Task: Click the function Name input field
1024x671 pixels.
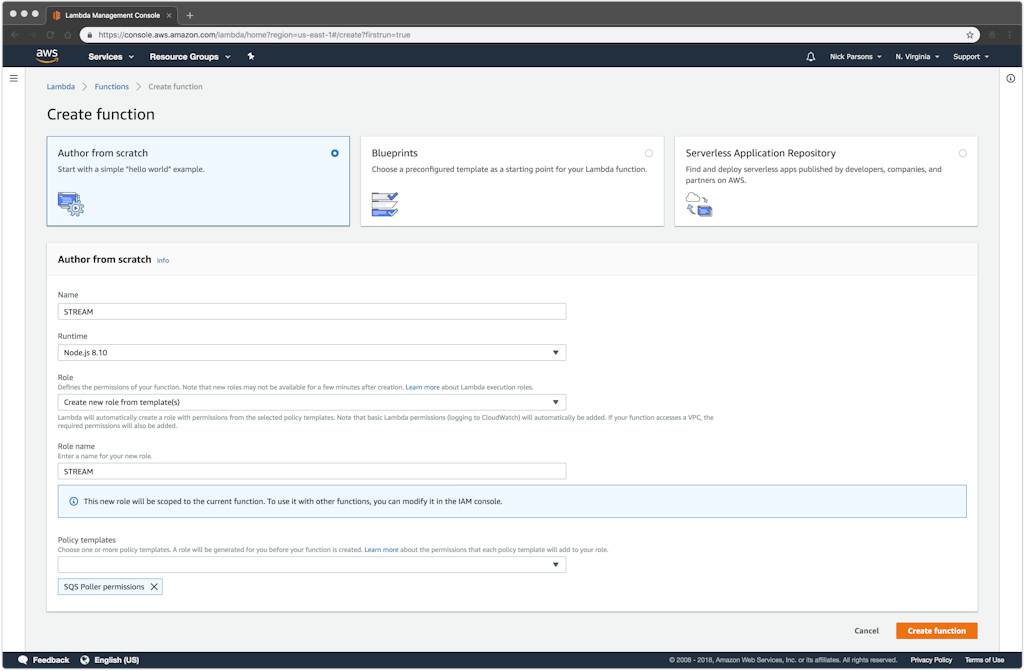Action: click(x=311, y=312)
